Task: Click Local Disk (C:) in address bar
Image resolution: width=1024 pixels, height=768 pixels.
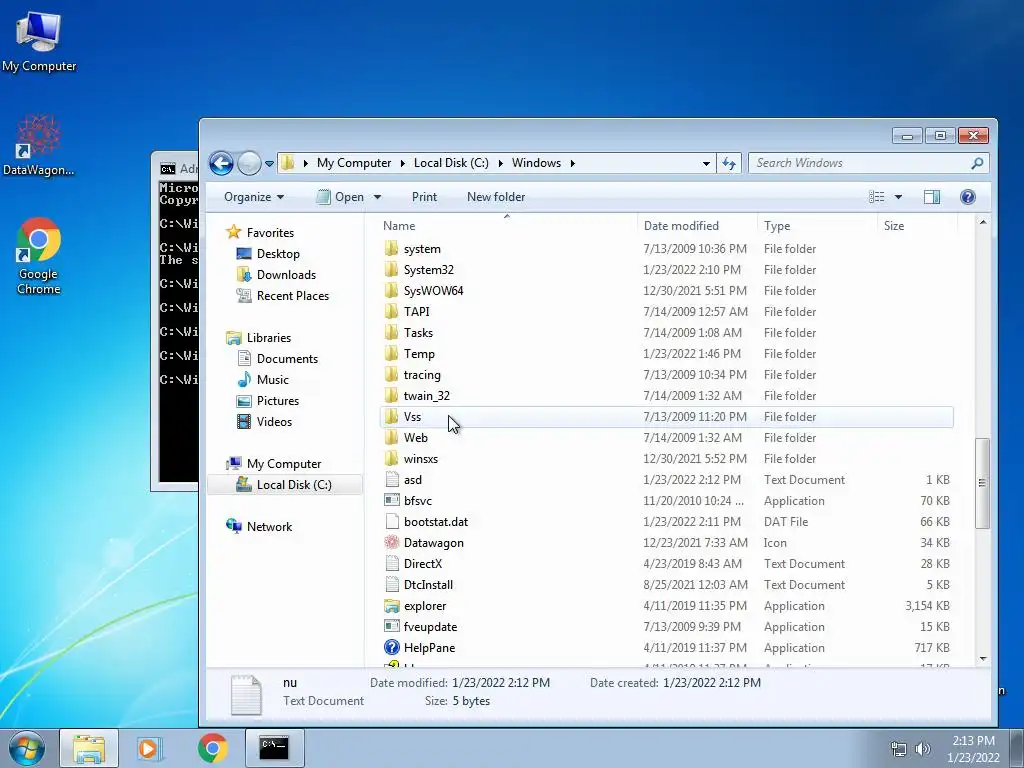Action: point(451,163)
